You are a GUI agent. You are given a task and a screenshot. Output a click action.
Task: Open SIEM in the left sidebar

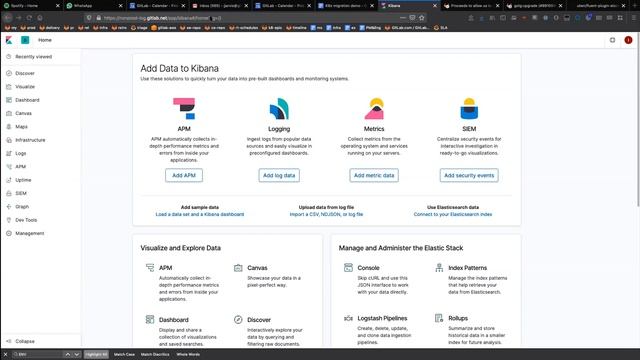point(21,193)
